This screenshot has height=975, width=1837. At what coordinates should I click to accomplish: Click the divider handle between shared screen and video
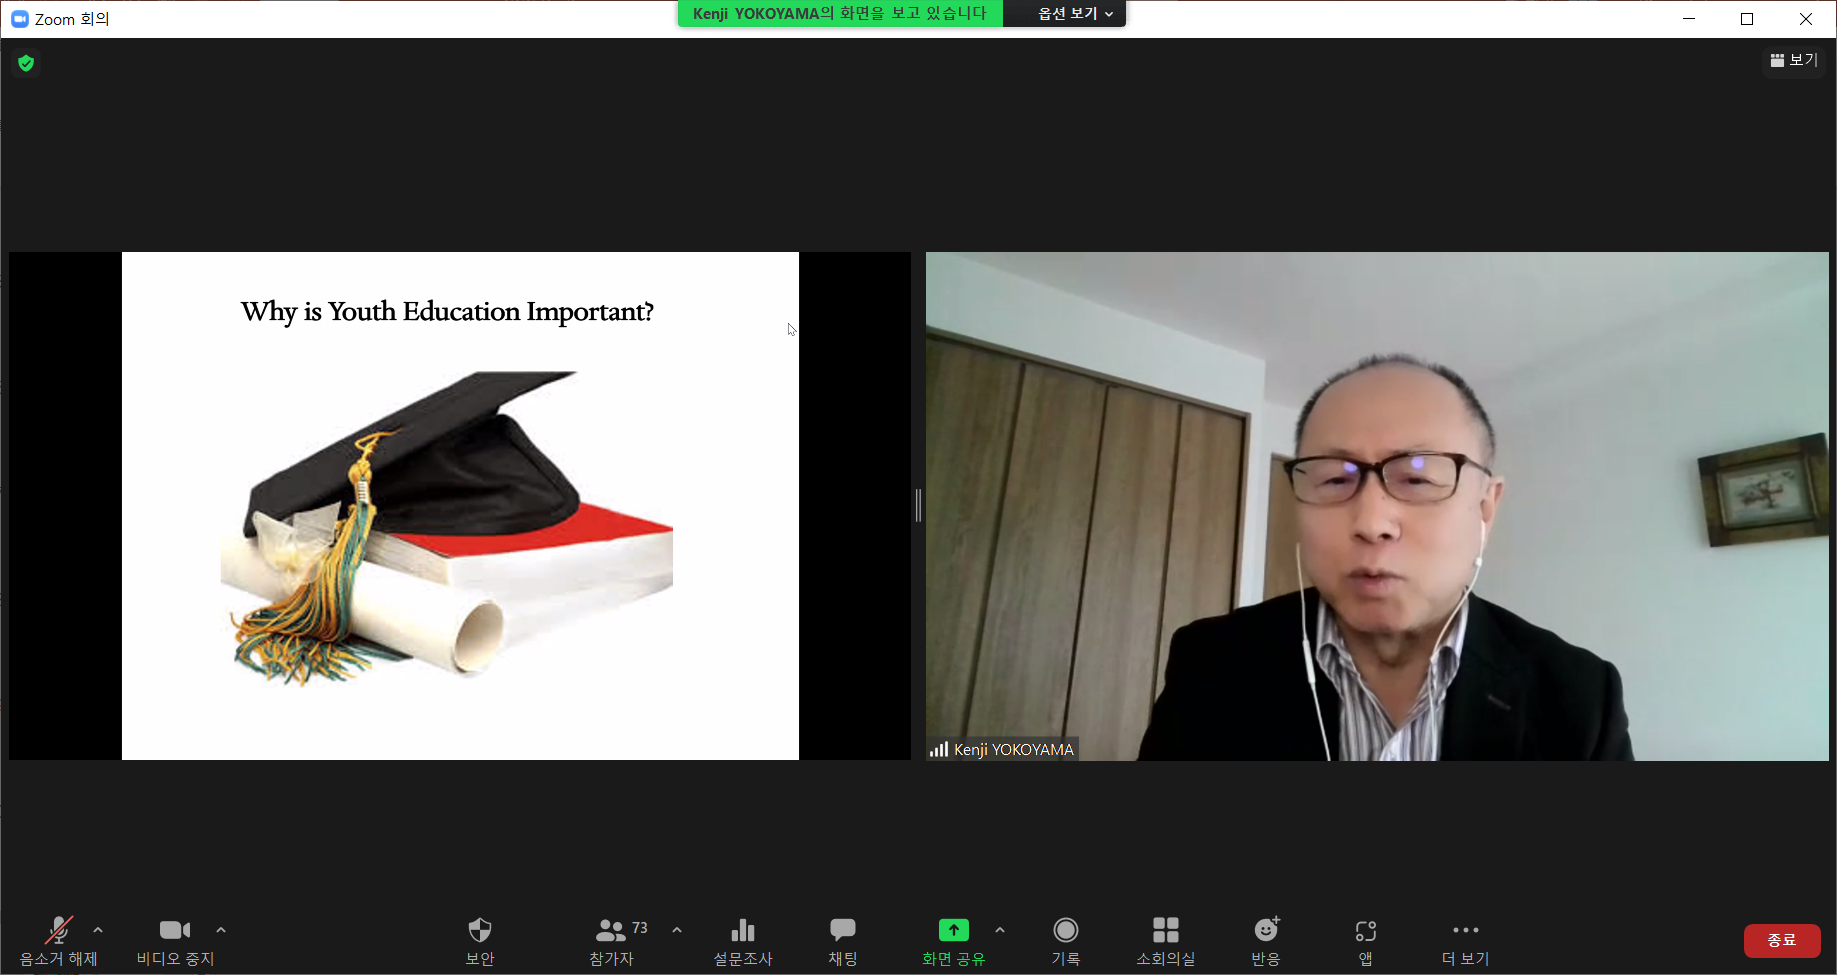tap(918, 505)
